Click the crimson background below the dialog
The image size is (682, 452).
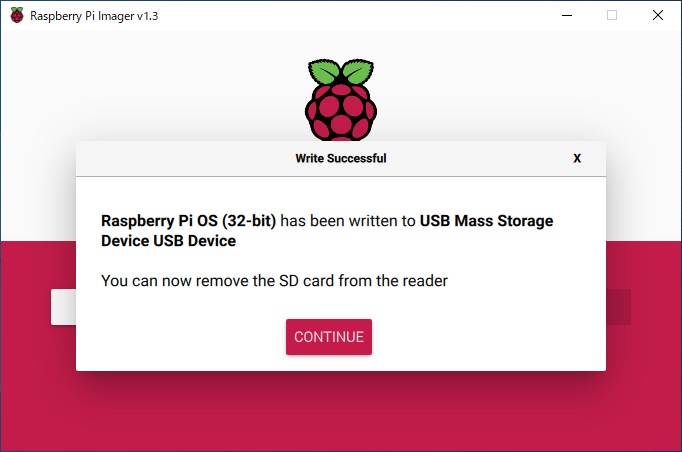tap(341, 413)
